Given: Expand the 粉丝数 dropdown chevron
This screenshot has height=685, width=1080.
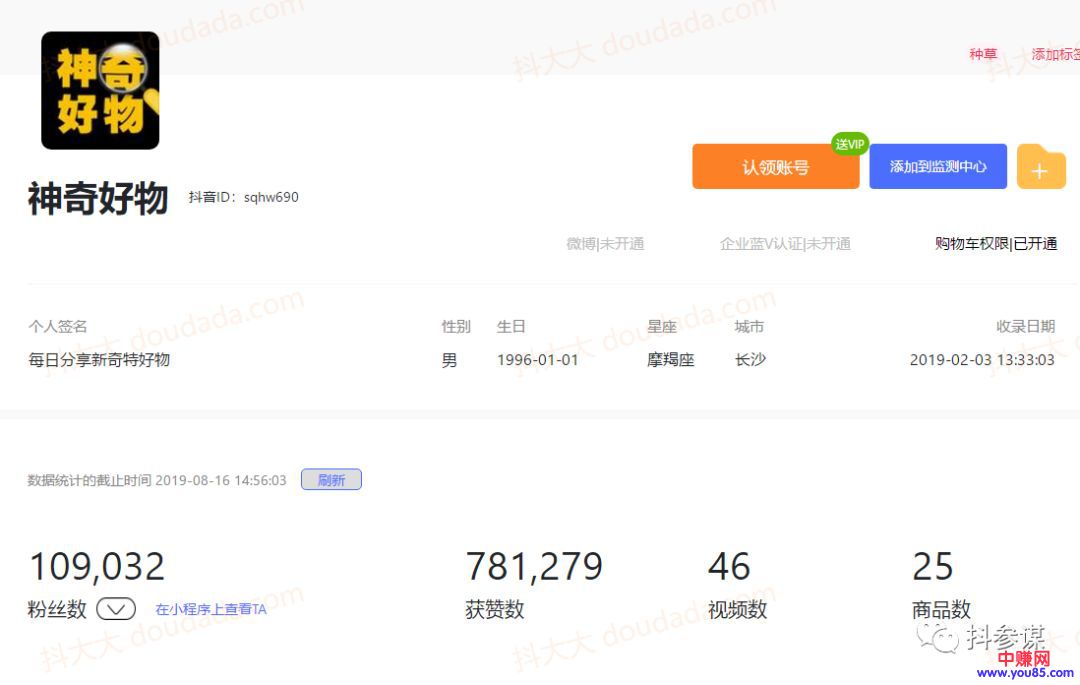Looking at the screenshot, I should (x=116, y=609).
